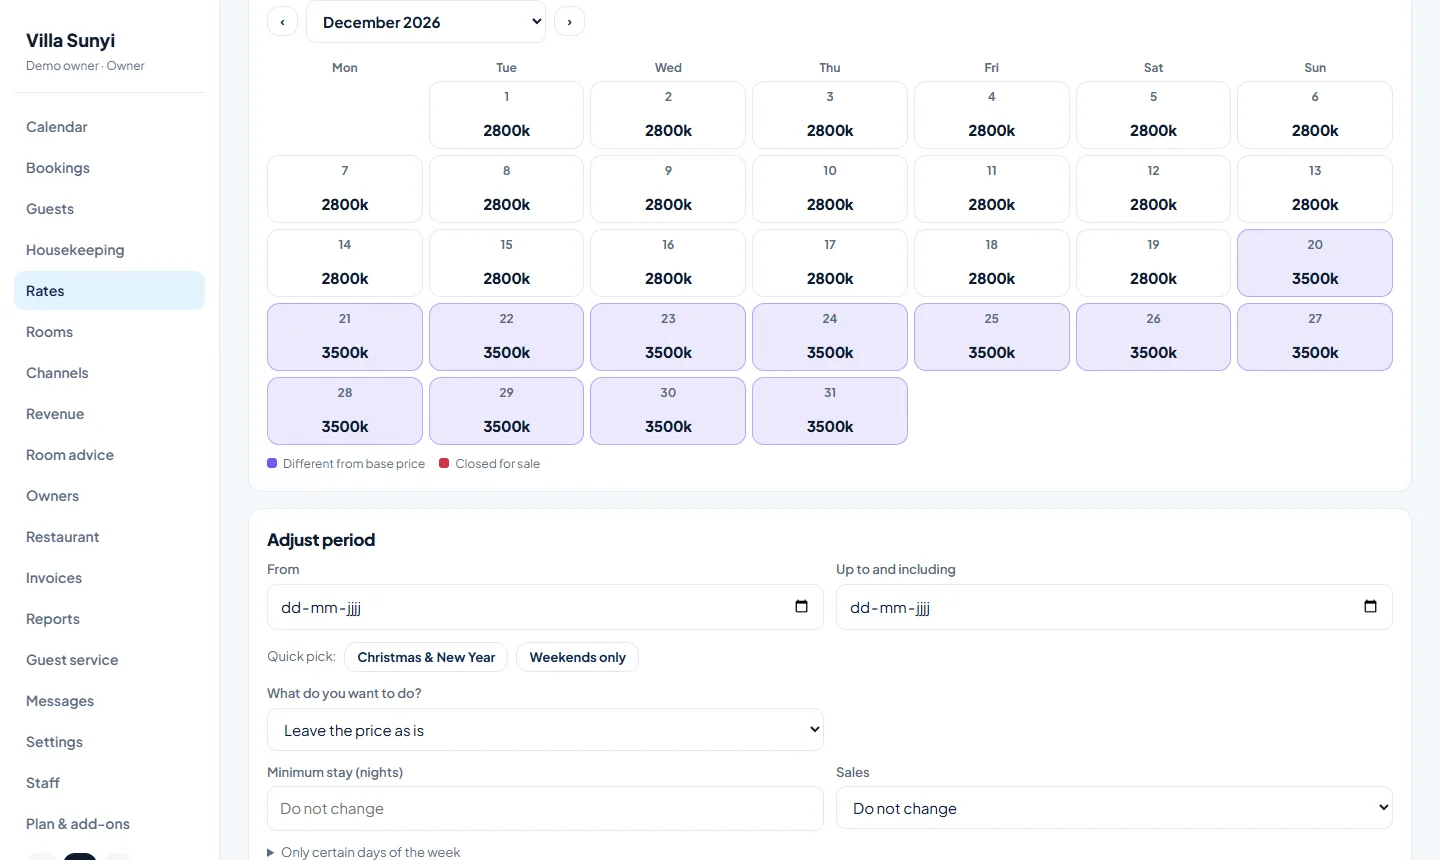
Task: Open the Rooms page
Action: tap(109, 332)
